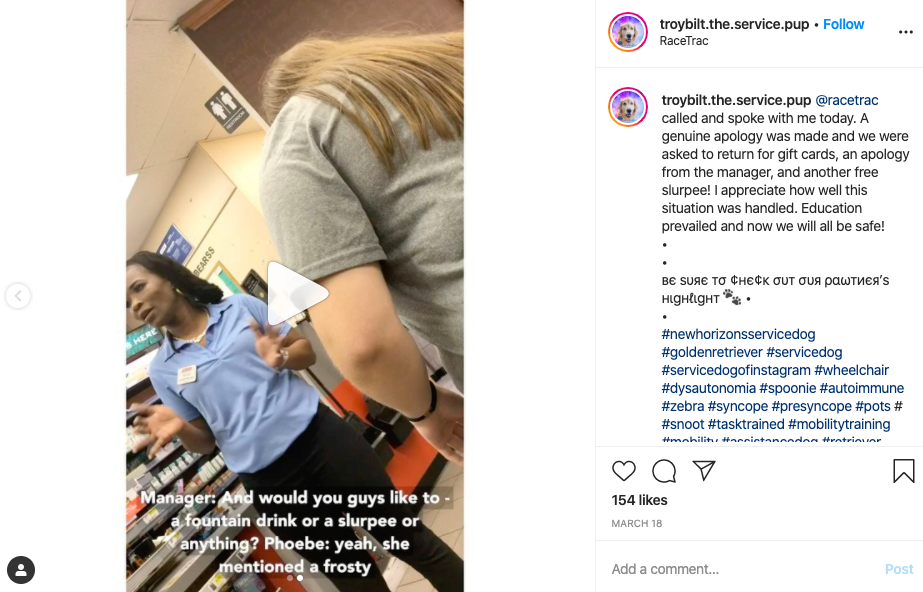
Task: Click the Post comment button
Action: pos(899,569)
